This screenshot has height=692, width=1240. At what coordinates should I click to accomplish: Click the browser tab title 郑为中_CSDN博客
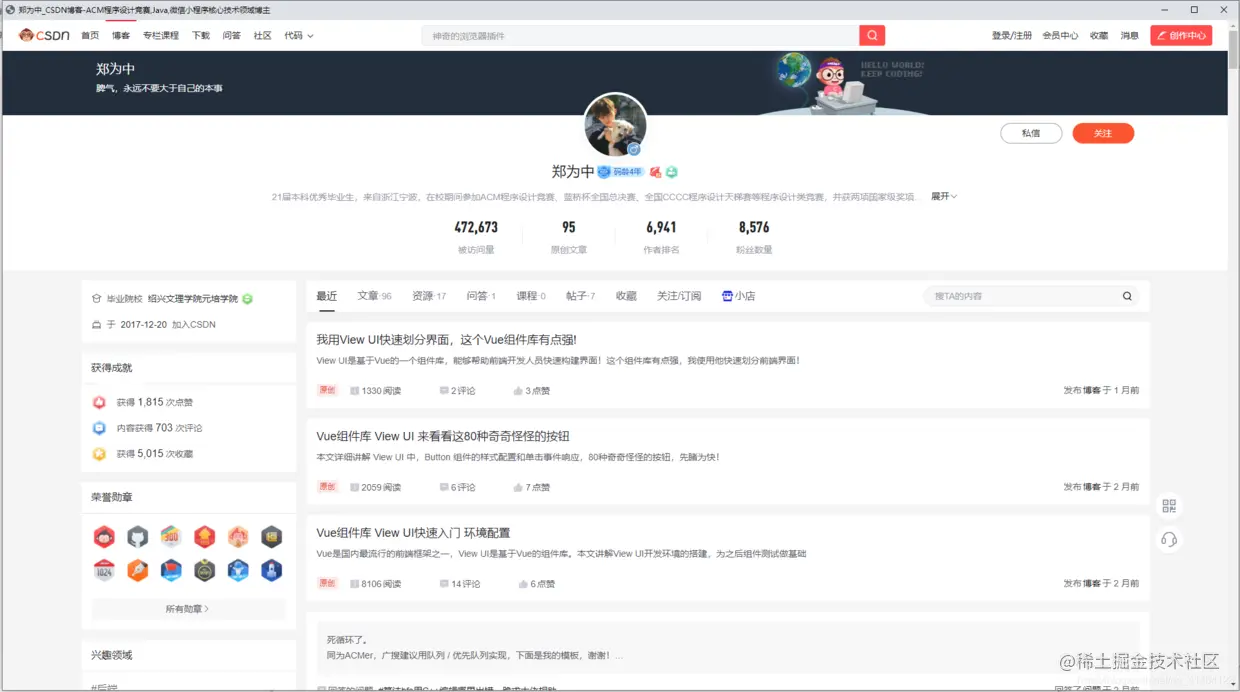(x=144, y=9)
